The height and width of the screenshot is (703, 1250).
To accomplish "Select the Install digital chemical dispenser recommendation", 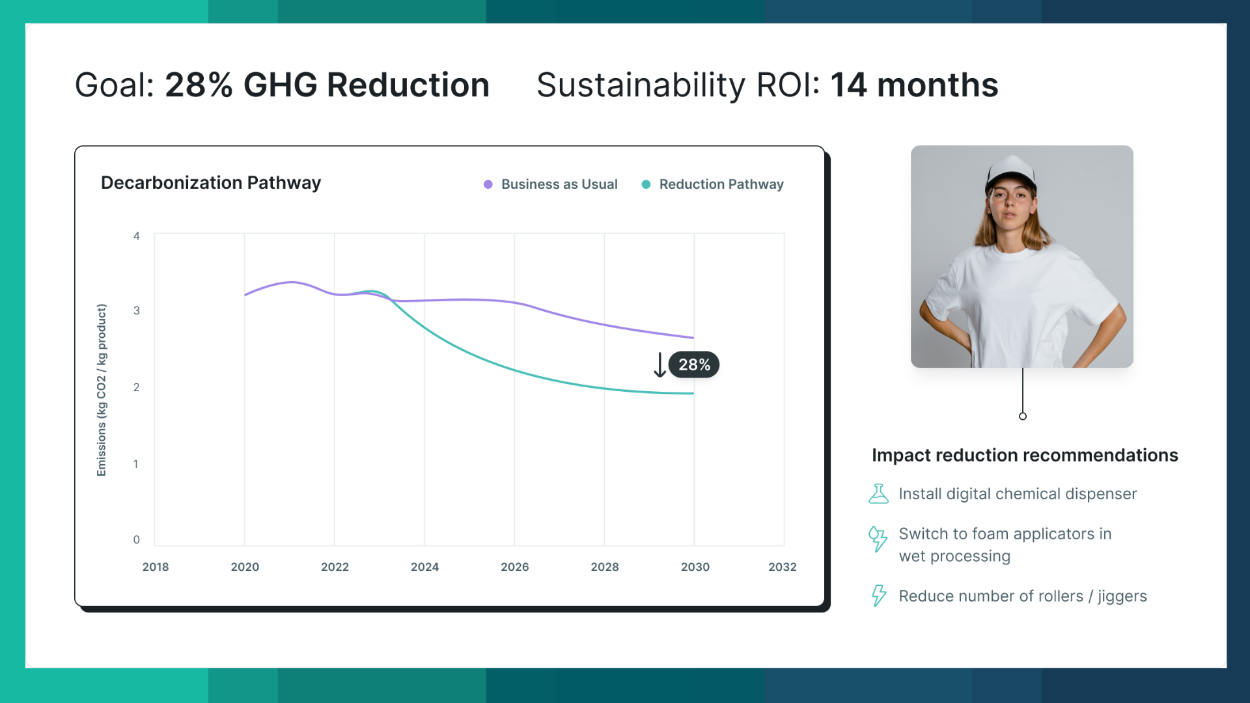I will point(1017,493).
